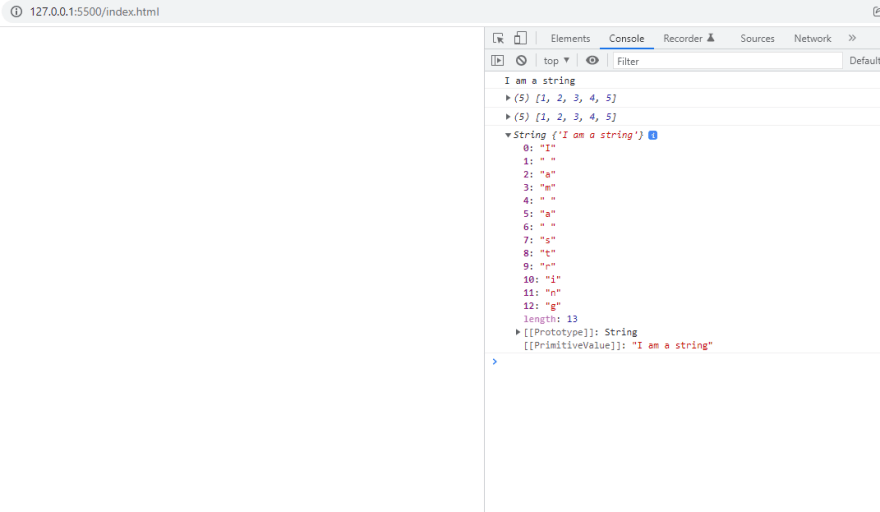Open the Recorder tab
The height and width of the screenshot is (512, 880).
(689, 38)
